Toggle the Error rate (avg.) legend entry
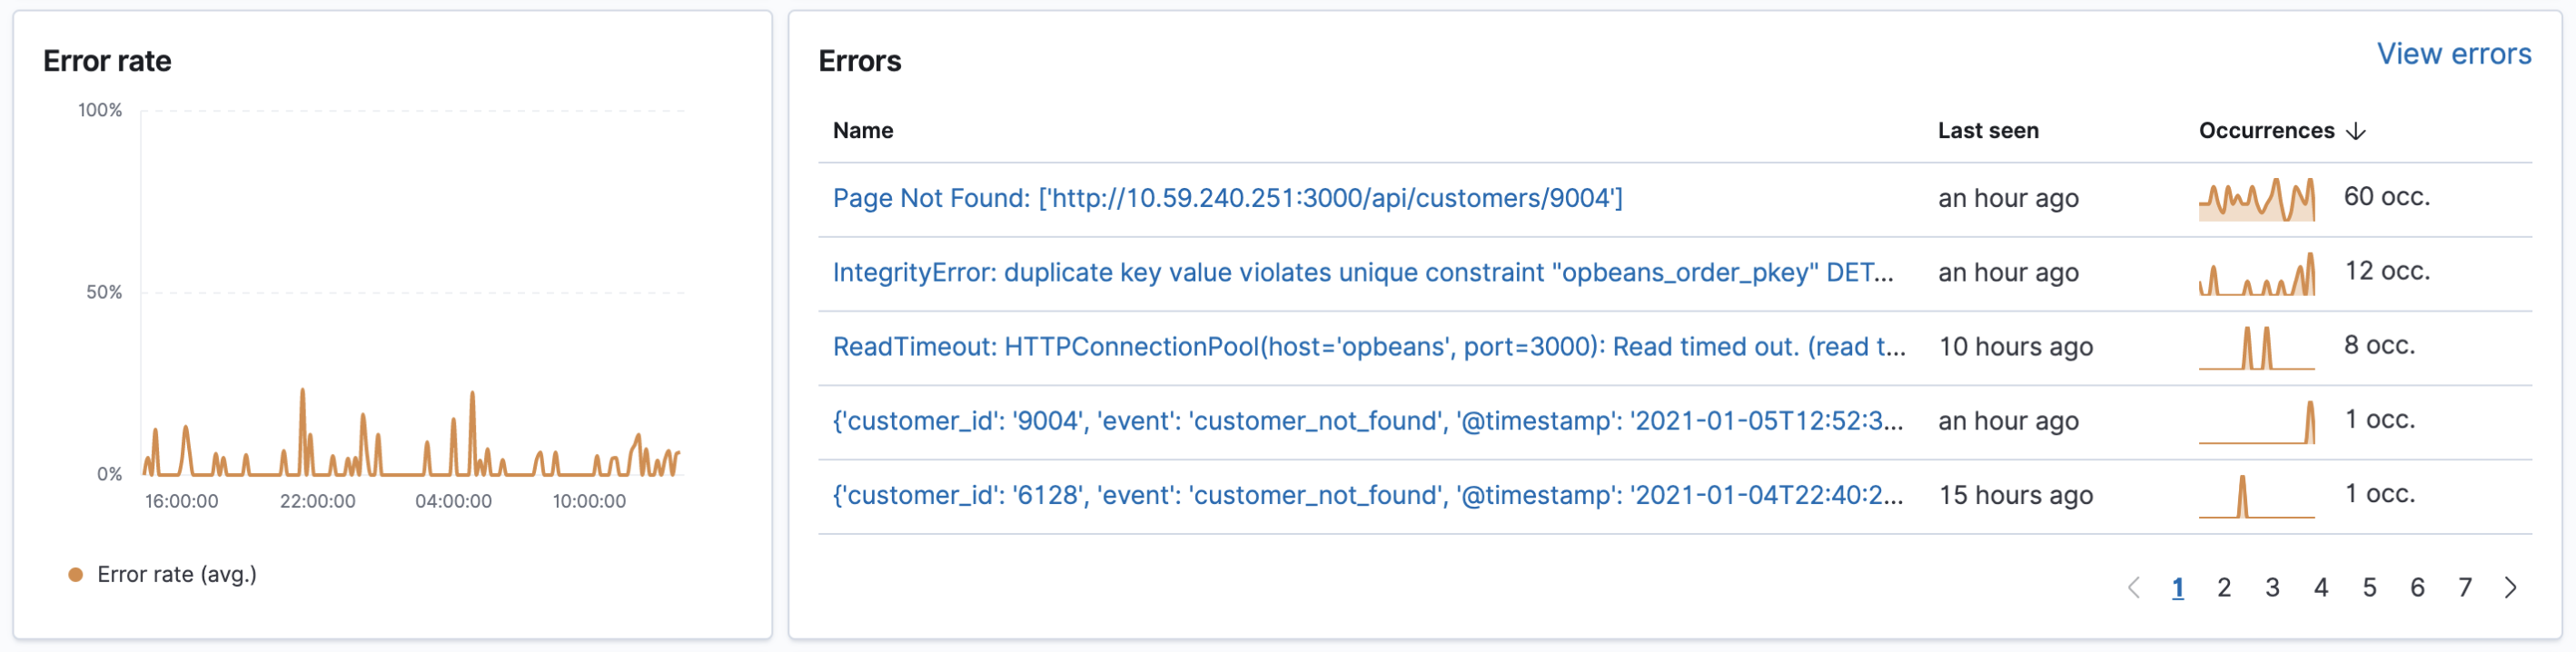2576x652 pixels. [x=176, y=574]
